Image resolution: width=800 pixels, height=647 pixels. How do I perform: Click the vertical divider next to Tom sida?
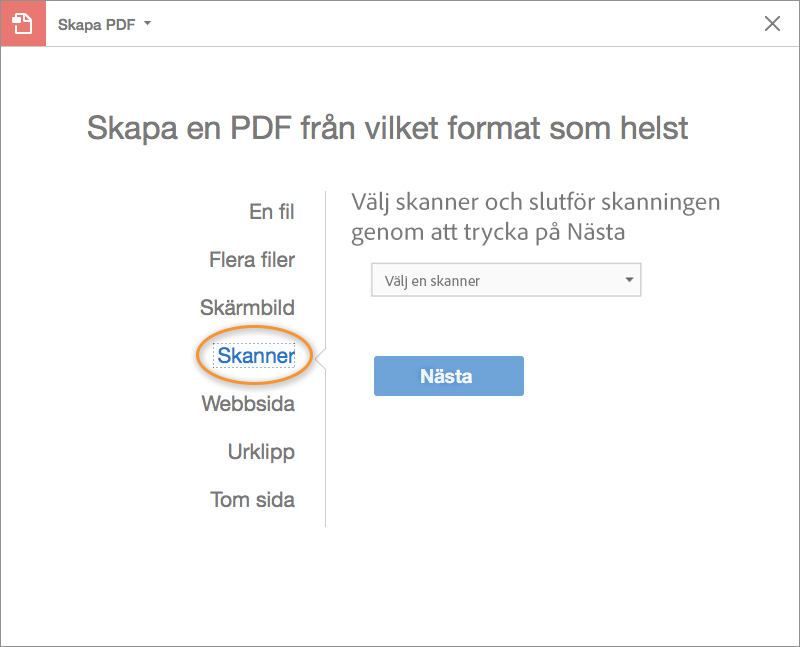click(326, 500)
